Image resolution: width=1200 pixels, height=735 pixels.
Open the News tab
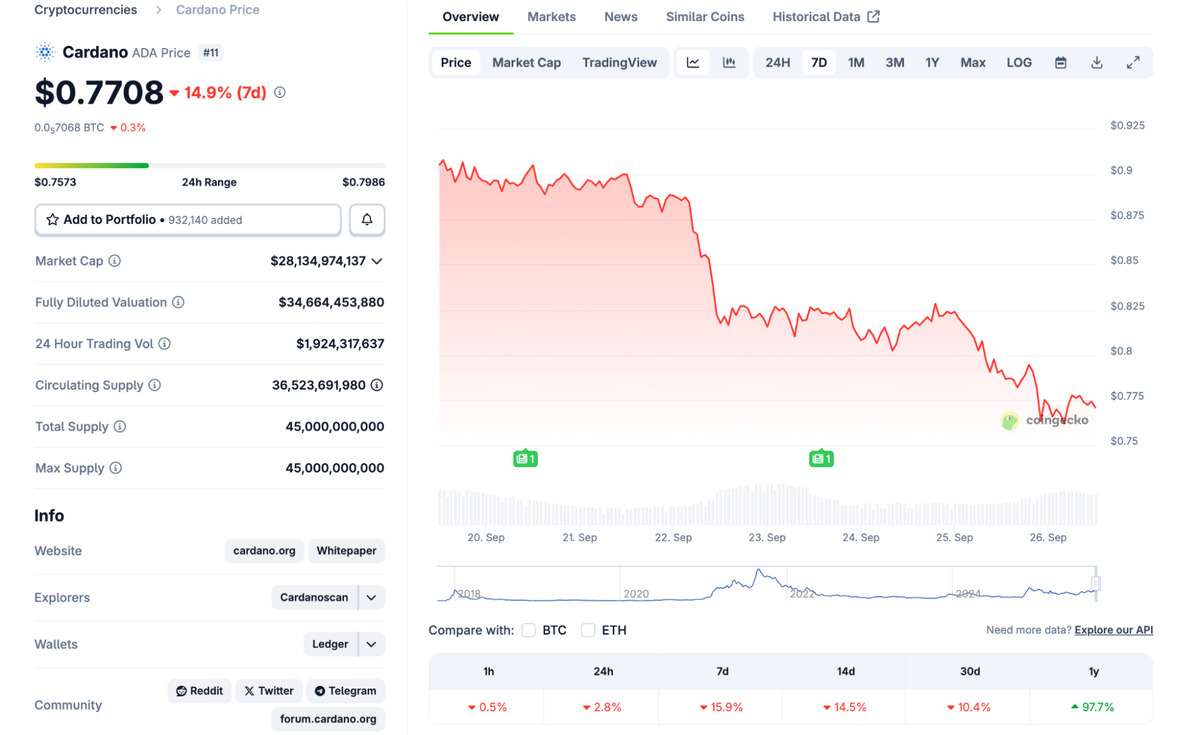pyautogui.click(x=621, y=17)
